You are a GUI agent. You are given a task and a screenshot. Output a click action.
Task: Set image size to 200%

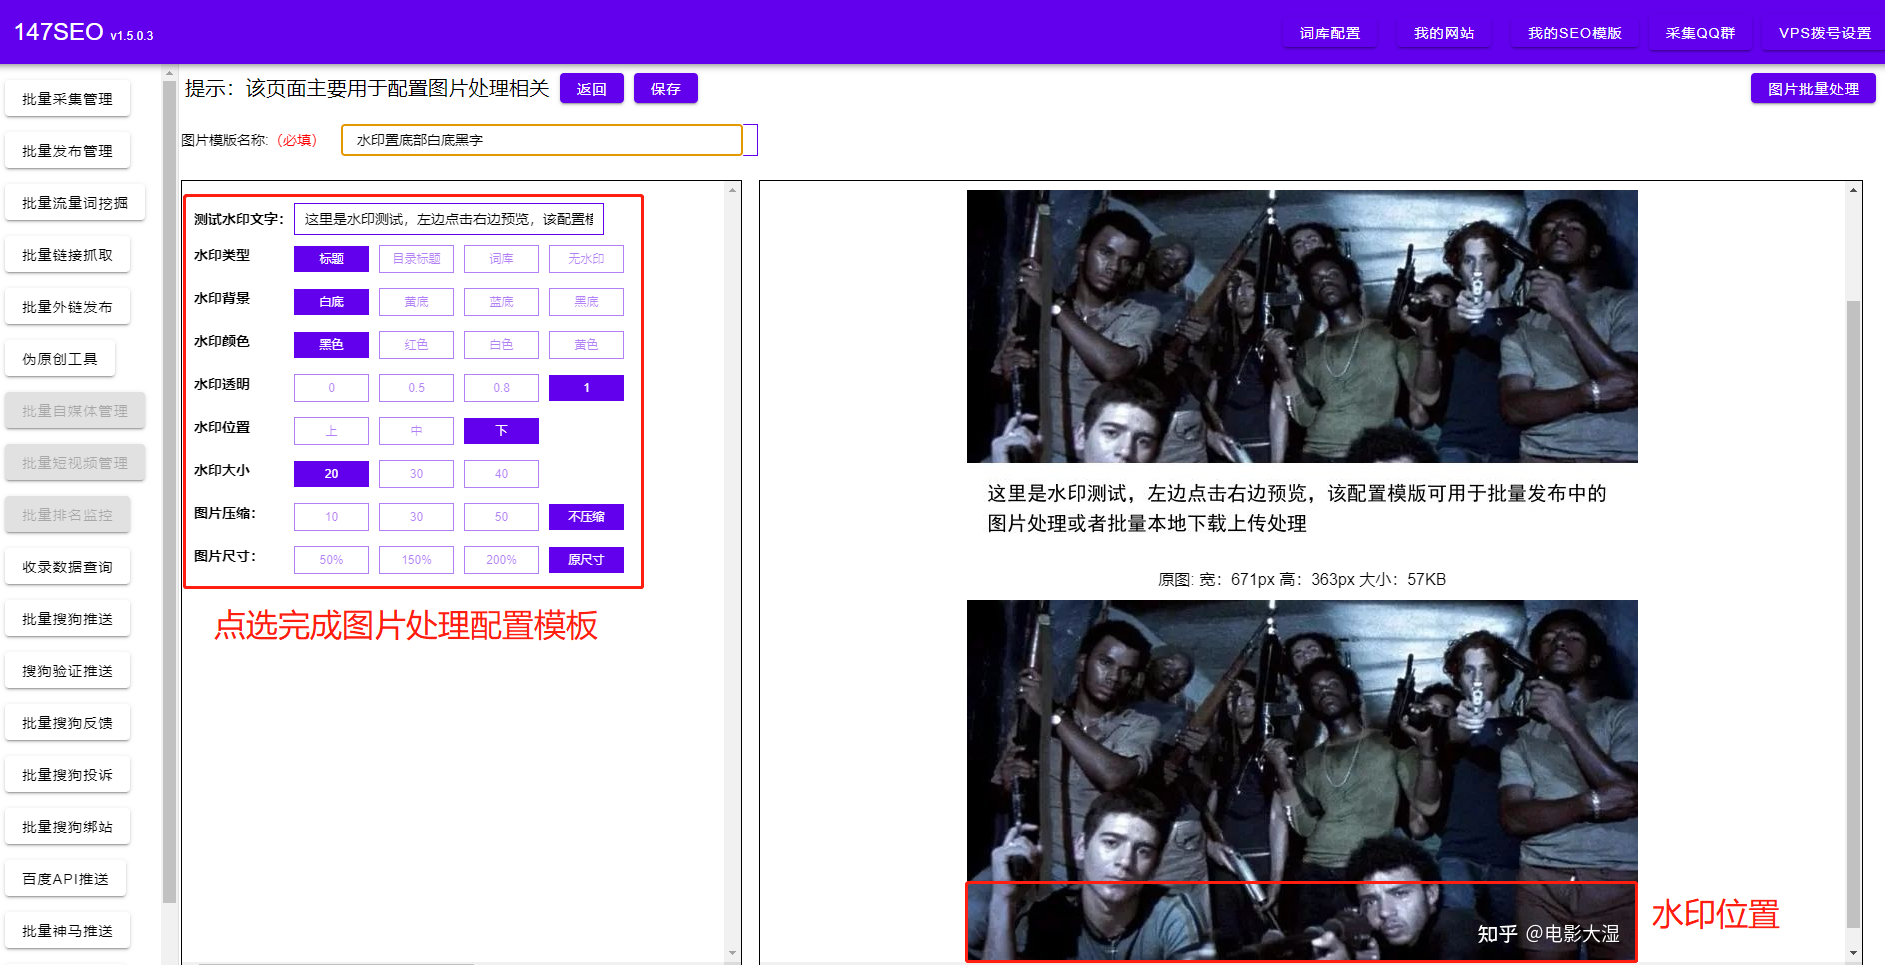point(501,560)
